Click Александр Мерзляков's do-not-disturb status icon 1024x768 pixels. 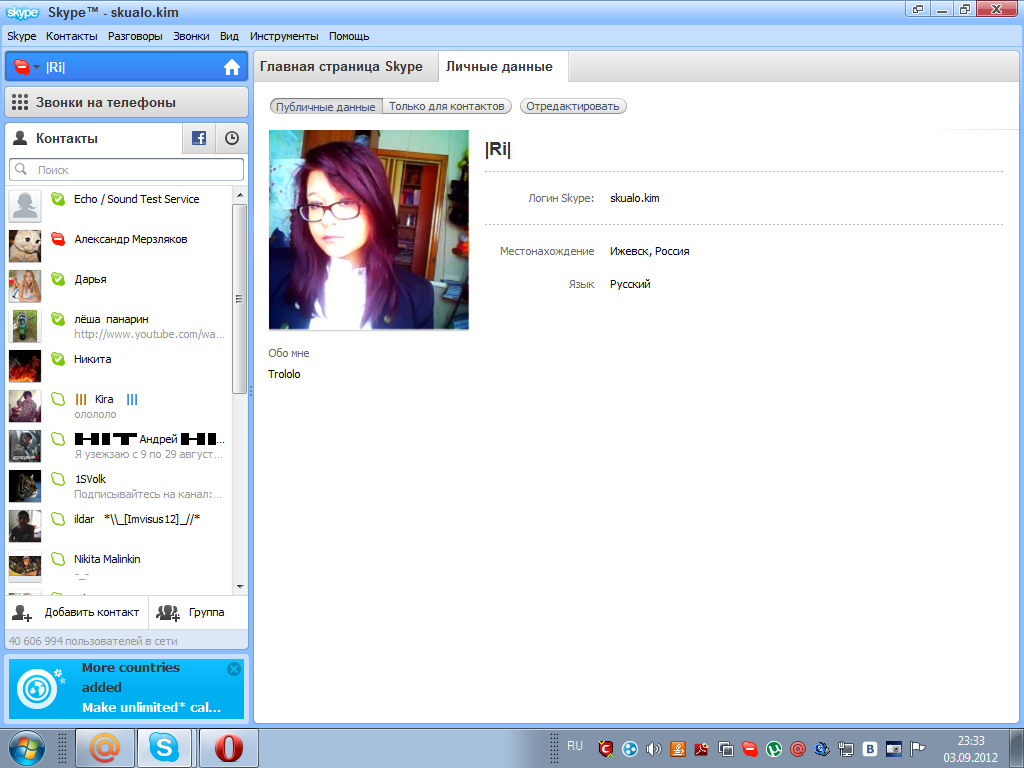coord(58,240)
